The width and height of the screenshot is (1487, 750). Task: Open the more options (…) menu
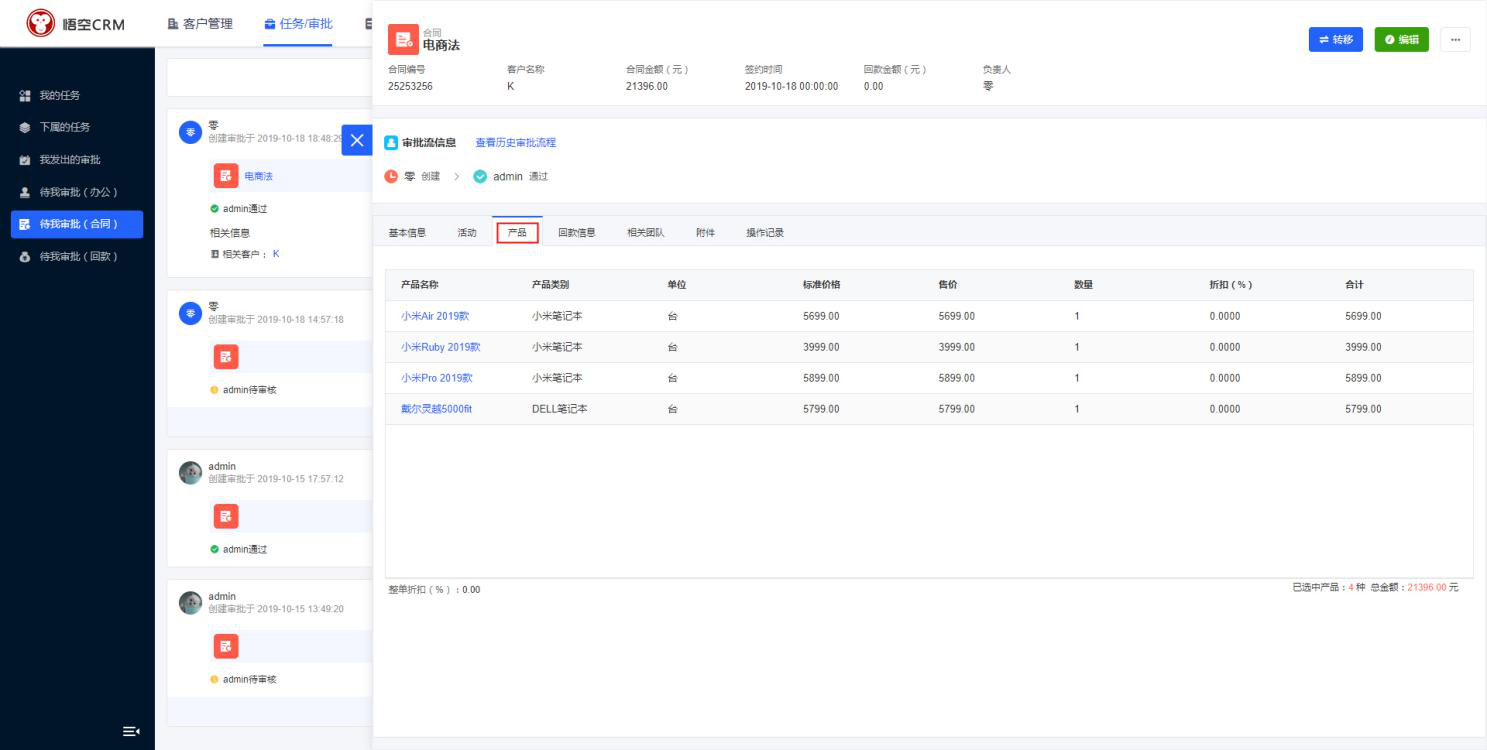tap(1455, 40)
